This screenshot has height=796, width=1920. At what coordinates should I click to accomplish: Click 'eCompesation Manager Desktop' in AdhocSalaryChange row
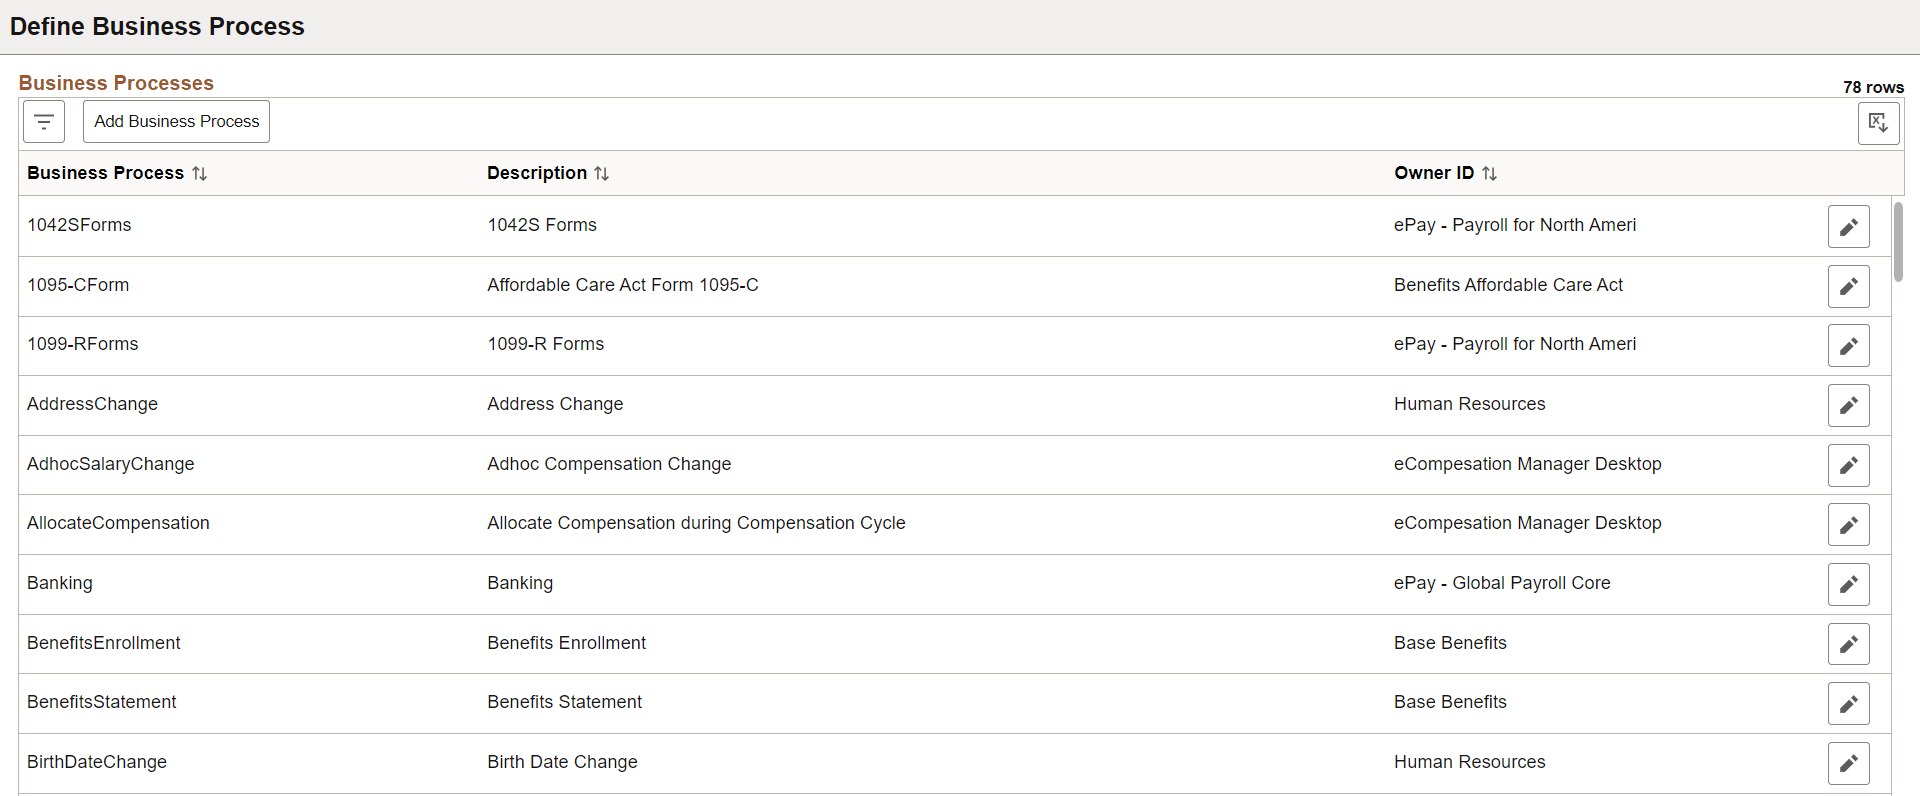pos(1527,464)
